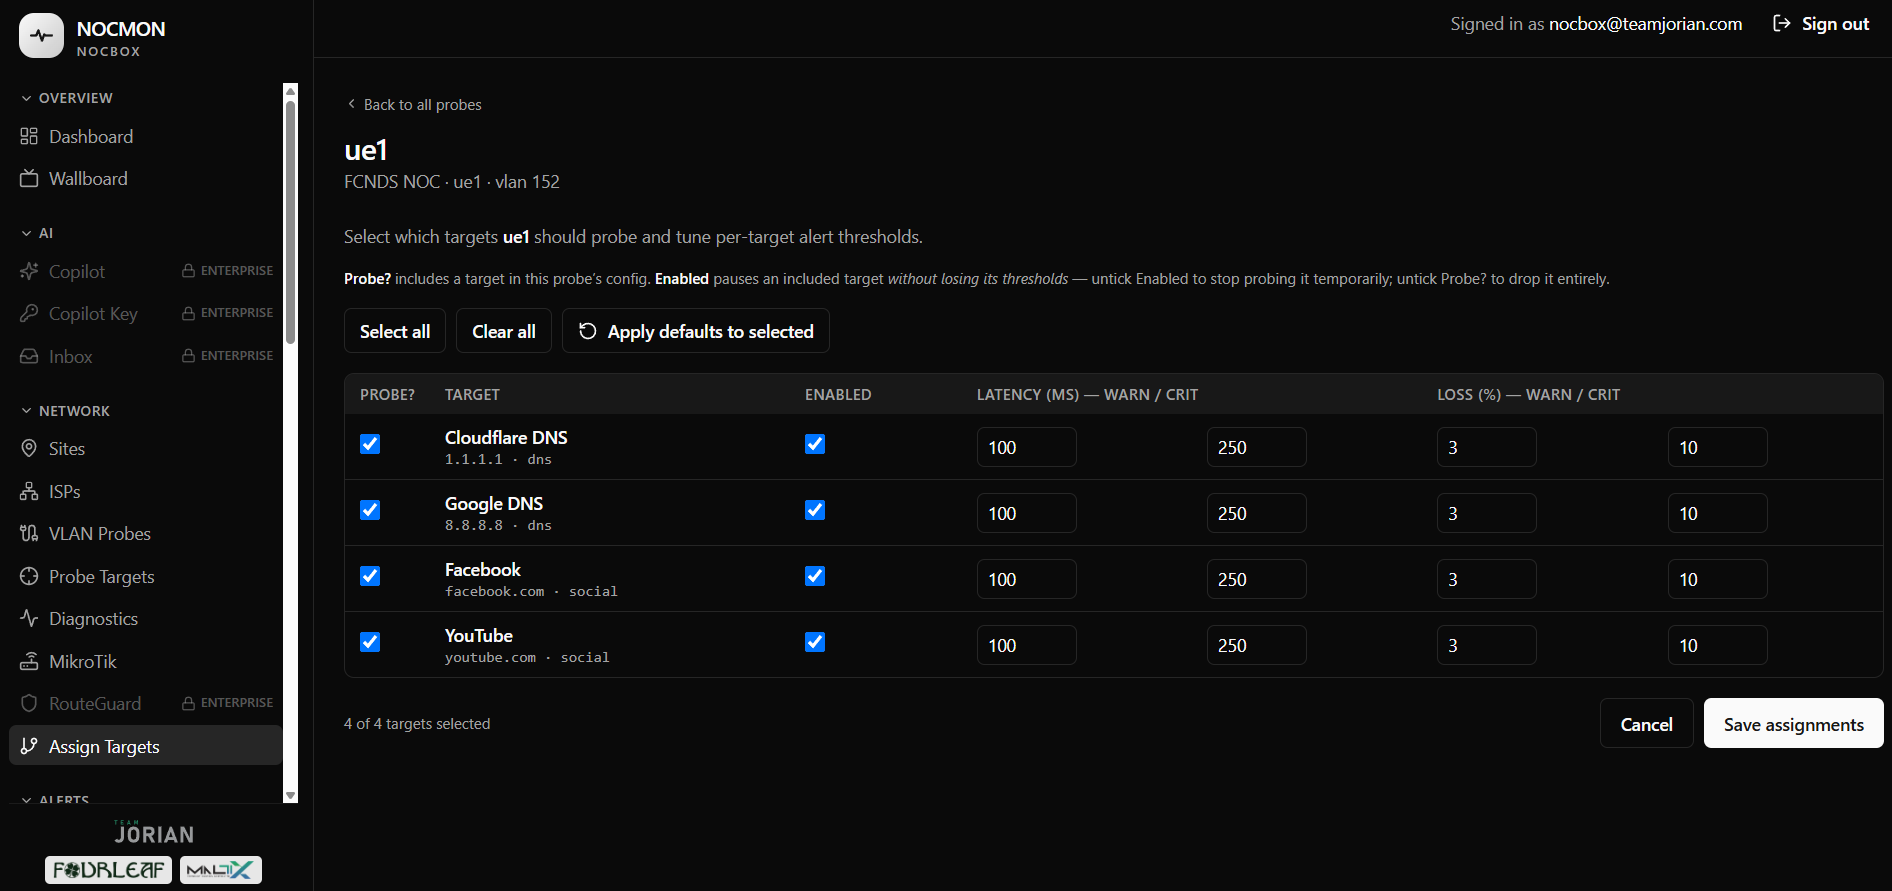Image resolution: width=1892 pixels, height=891 pixels.
Task: Click the Clear all button
Action: point(504,331)
